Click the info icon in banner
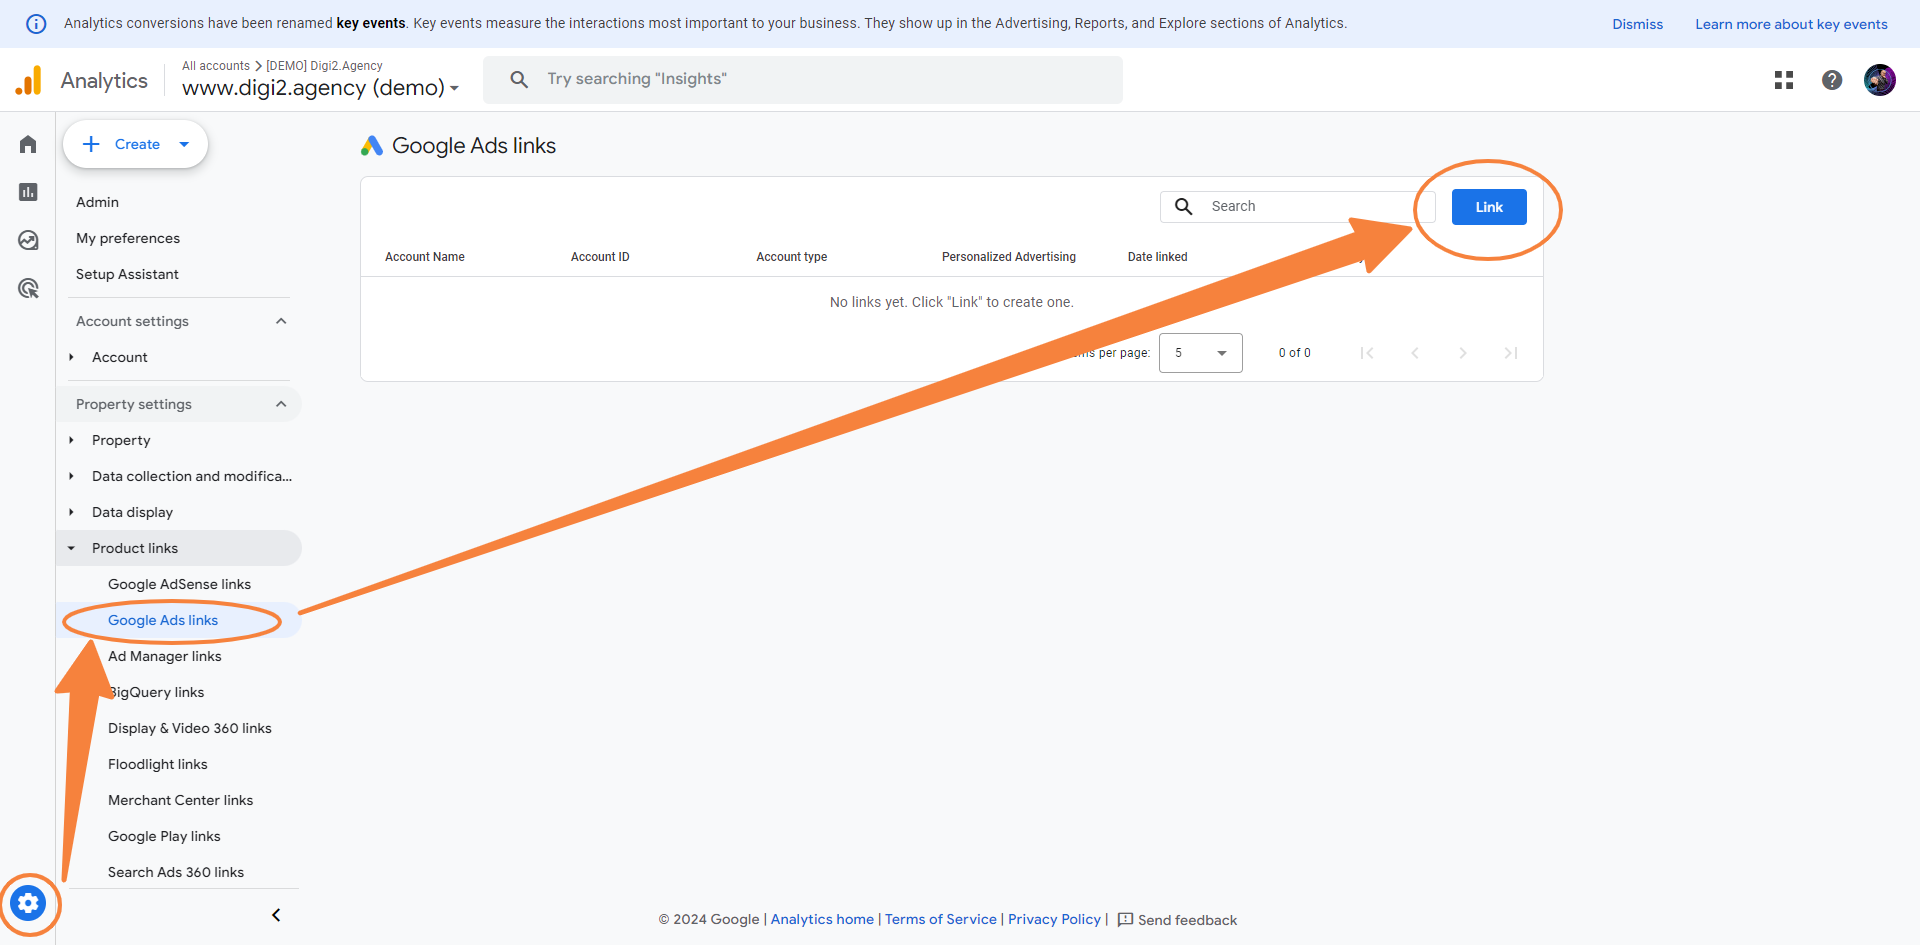This screenshot has height=945, width=1920. pyautogui.click(x=36, y=24)
